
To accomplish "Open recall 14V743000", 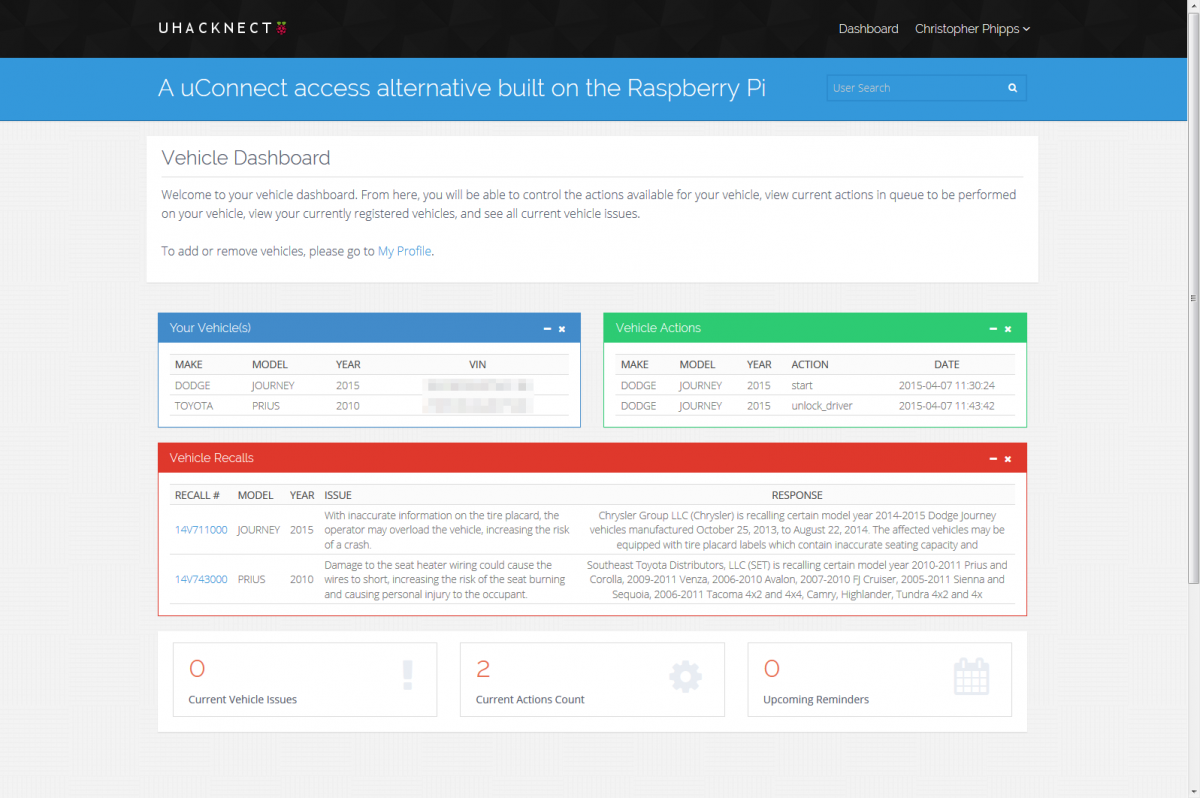I will pyautogui.click(x=201, y=579).
